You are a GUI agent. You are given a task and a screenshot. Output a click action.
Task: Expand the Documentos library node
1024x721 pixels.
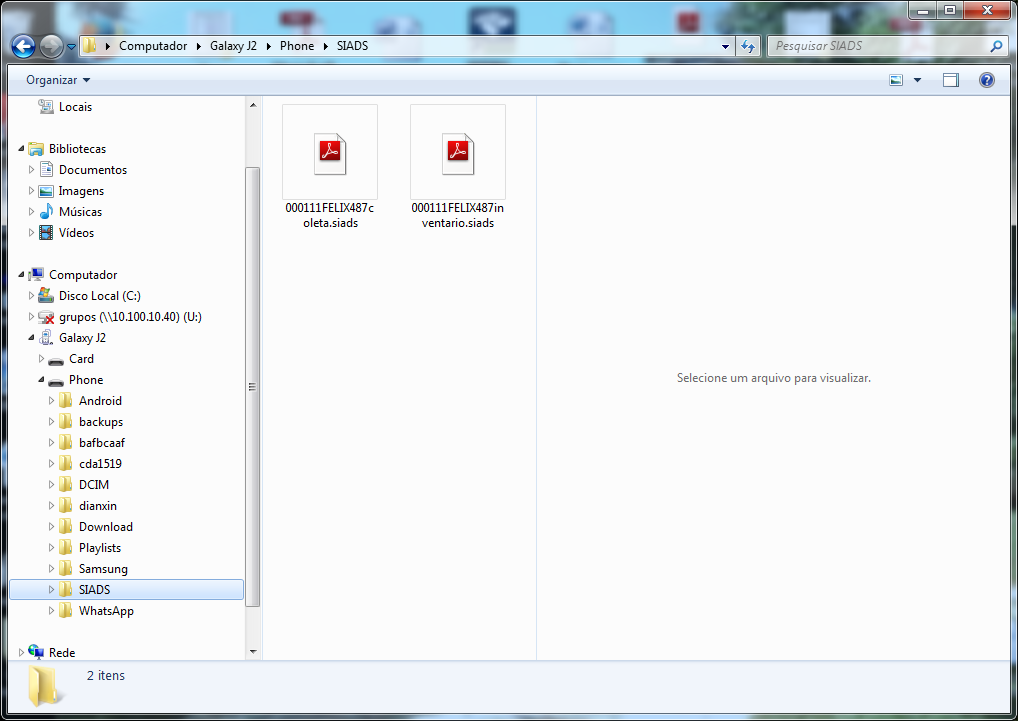tap(31, 170)
